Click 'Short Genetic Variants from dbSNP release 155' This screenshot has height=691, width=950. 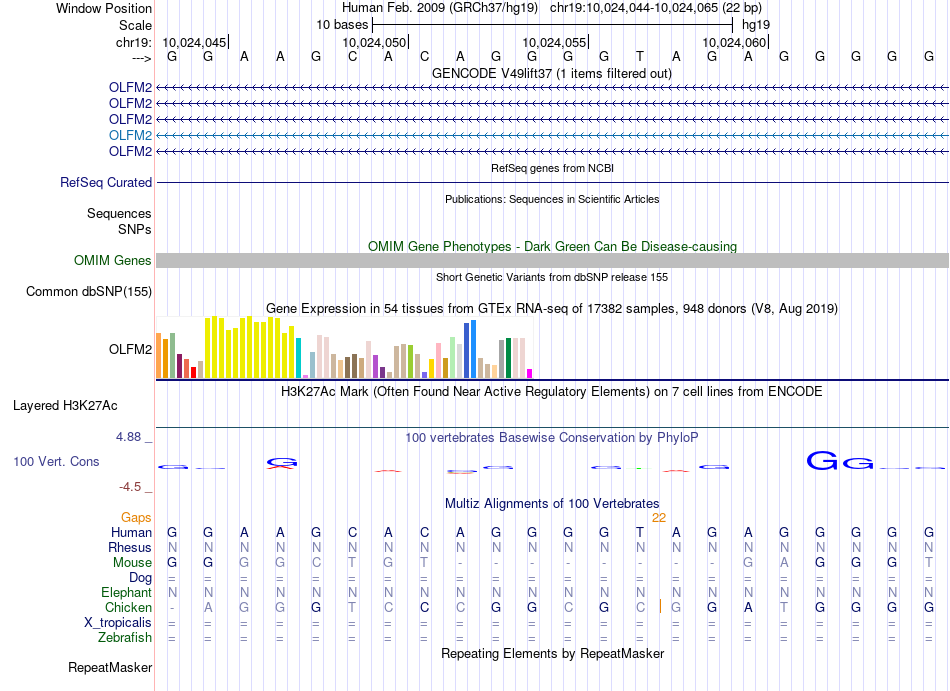pos(552,277)
